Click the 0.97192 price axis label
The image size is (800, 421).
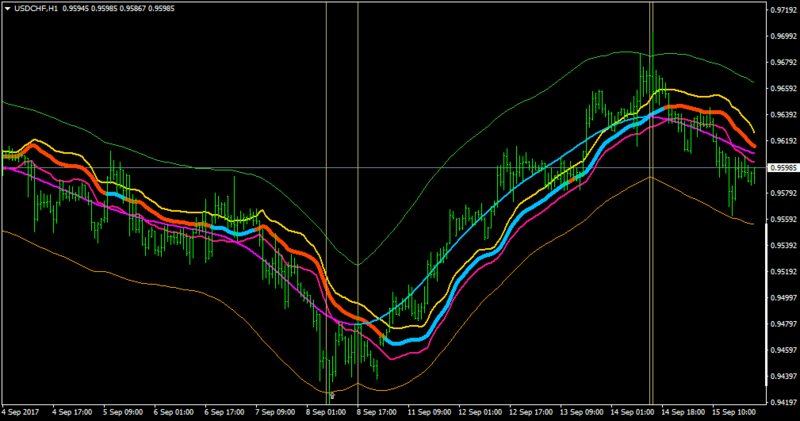[784, 10]
